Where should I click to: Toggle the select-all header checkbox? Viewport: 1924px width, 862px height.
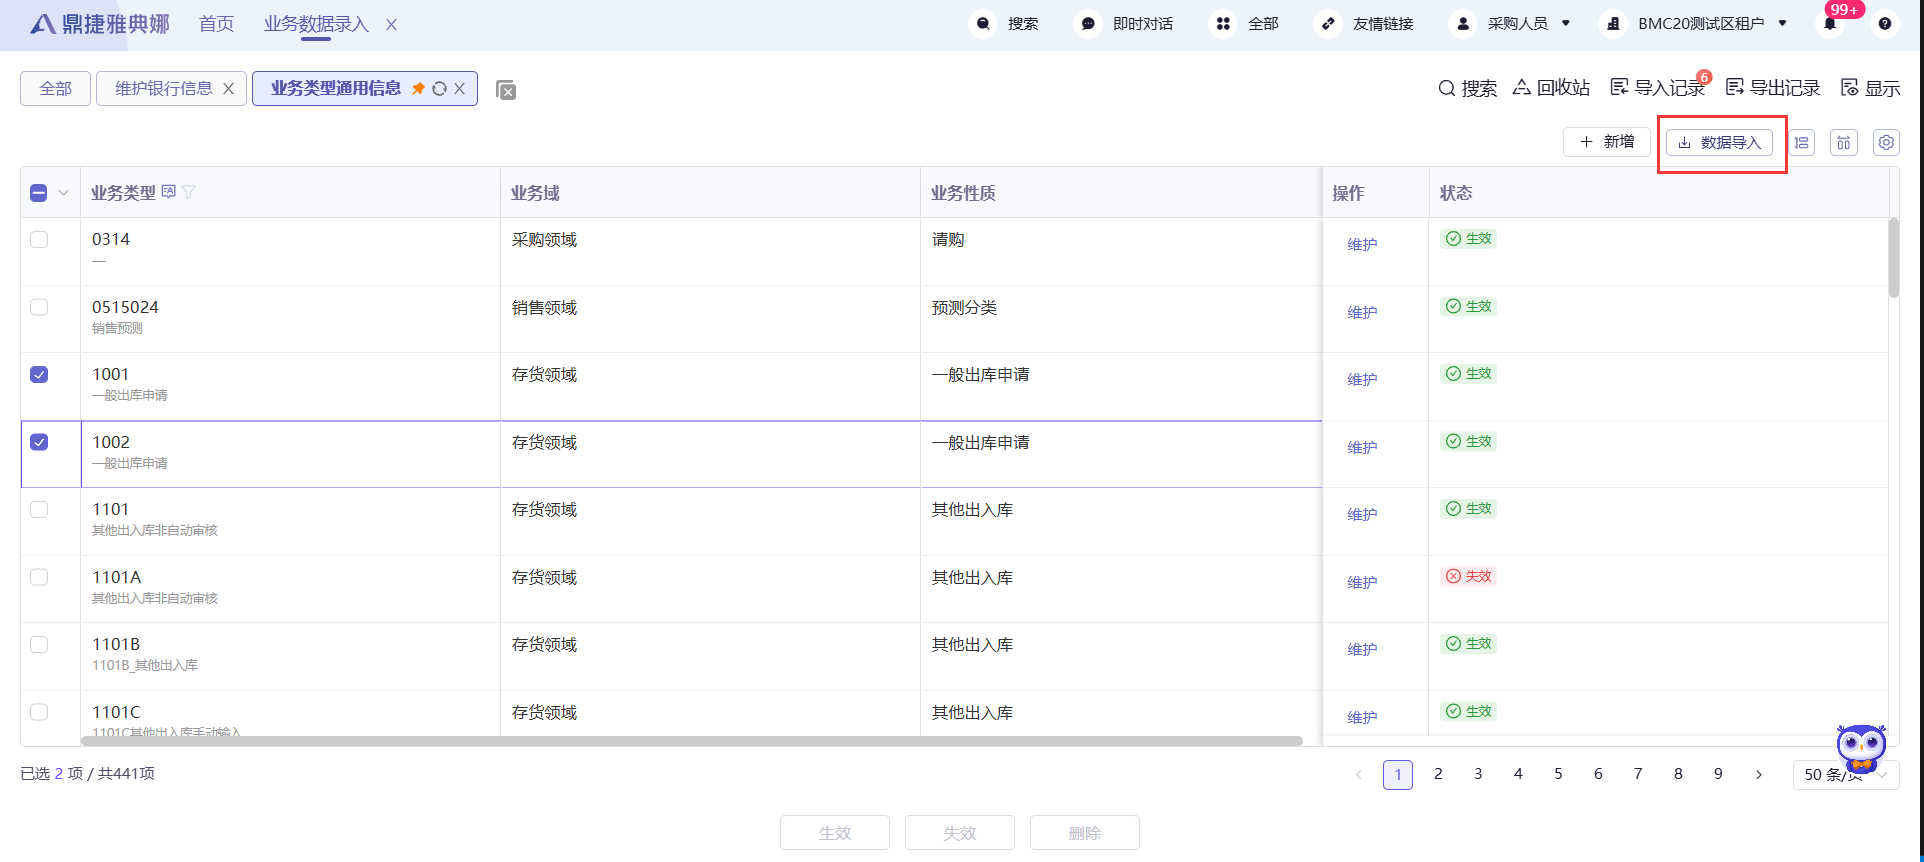39,193
